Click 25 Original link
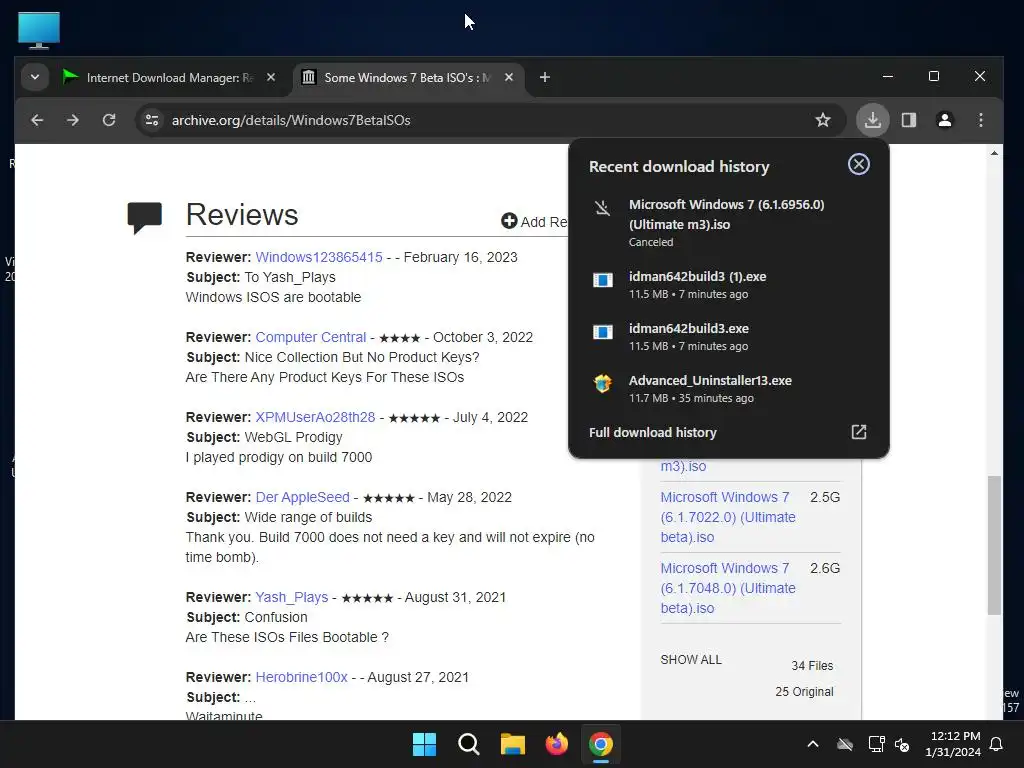Screen dimensions: 1024x768 (x=804, y=692)
